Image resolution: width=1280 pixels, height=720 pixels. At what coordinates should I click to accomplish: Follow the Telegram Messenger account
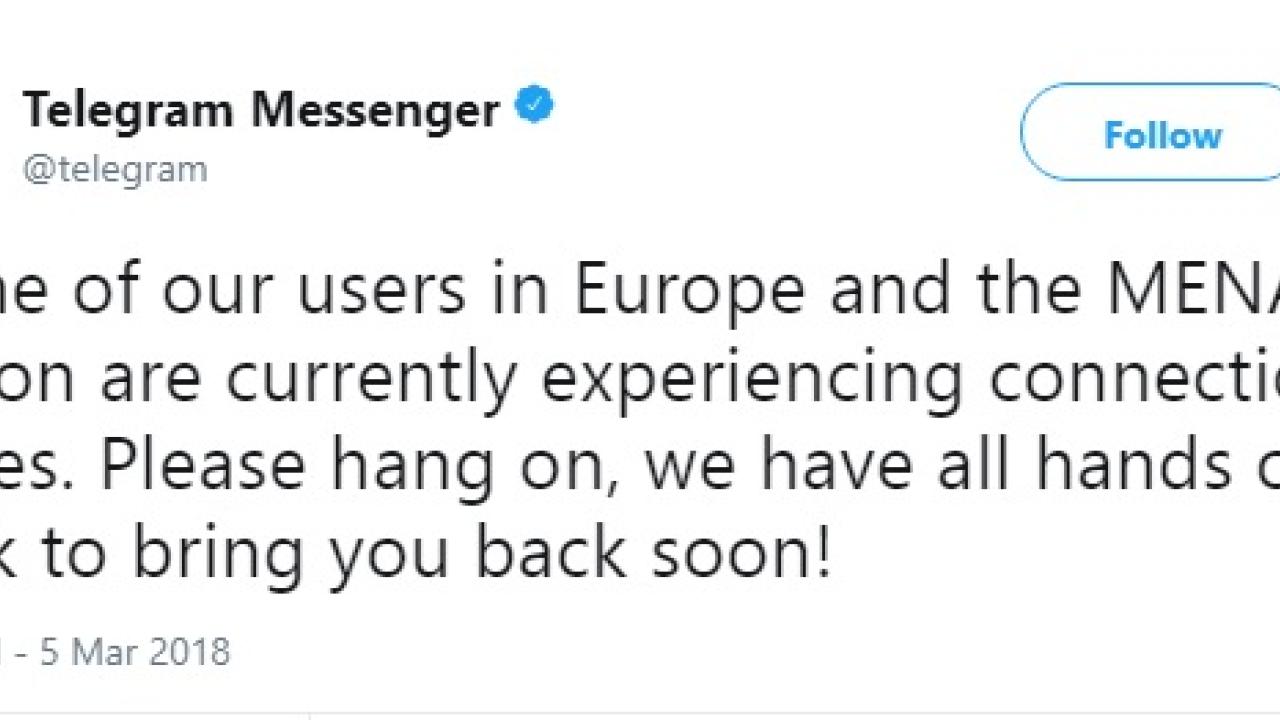pyautogui.click(x=1150, y=133)
